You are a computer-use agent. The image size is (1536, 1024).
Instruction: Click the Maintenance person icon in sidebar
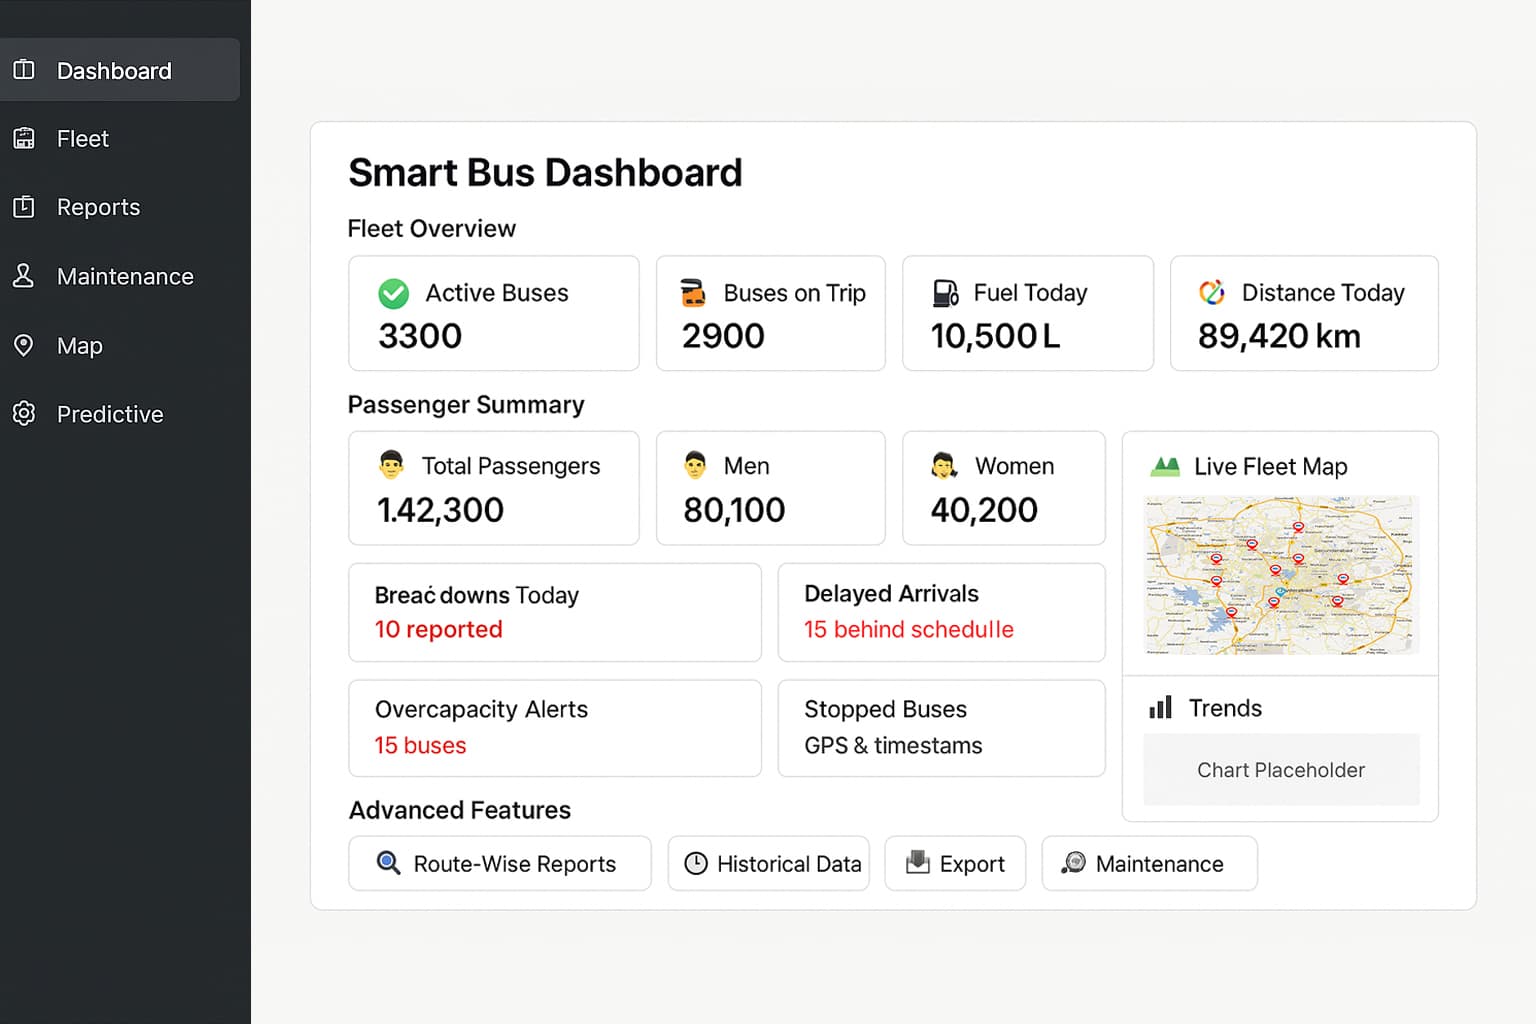point(24,276)
